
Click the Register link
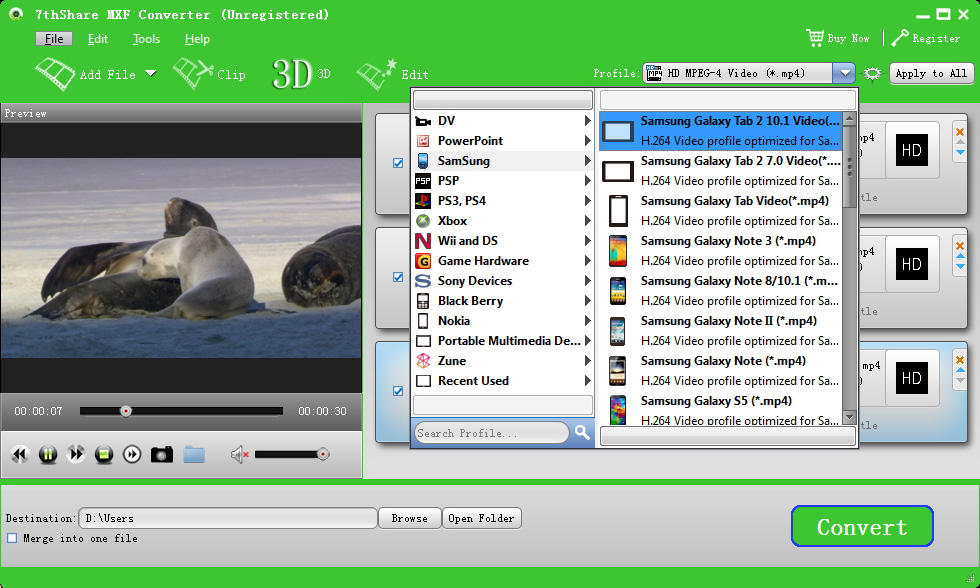(936, 38)
